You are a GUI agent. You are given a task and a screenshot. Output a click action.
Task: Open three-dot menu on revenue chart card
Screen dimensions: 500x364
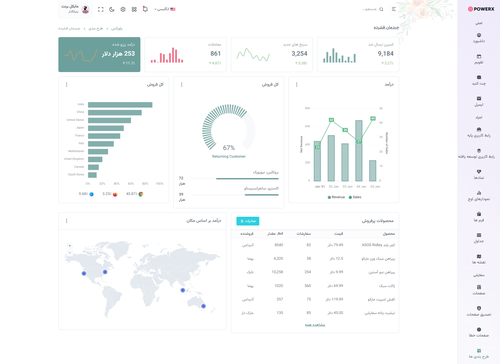pos(297,85)
